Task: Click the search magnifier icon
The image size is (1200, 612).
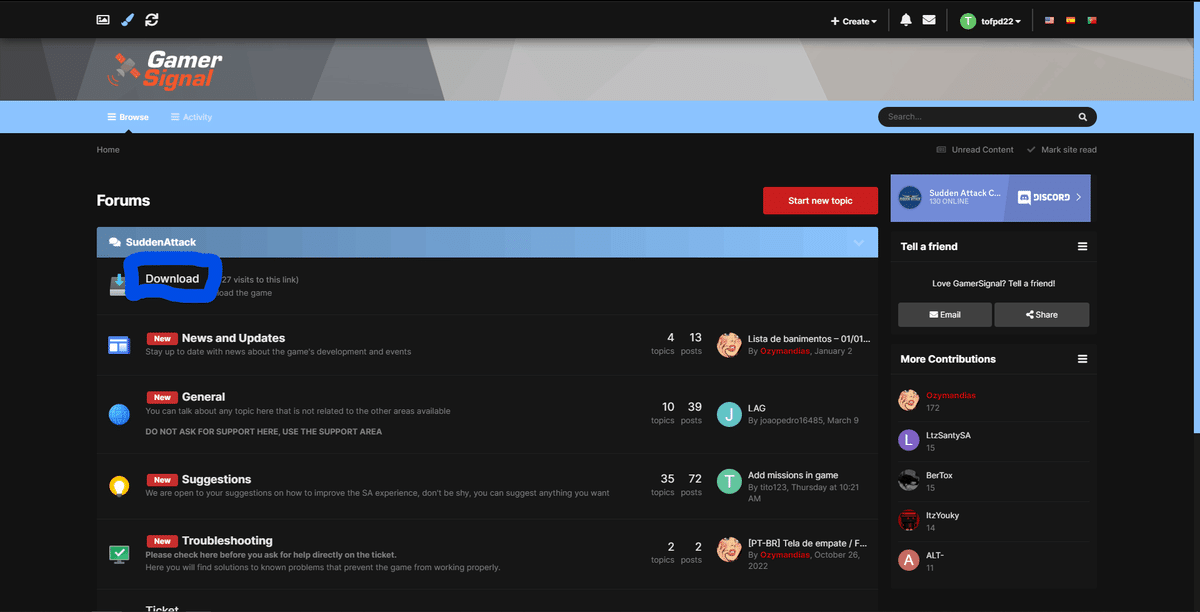Action: click(1082, 117)
